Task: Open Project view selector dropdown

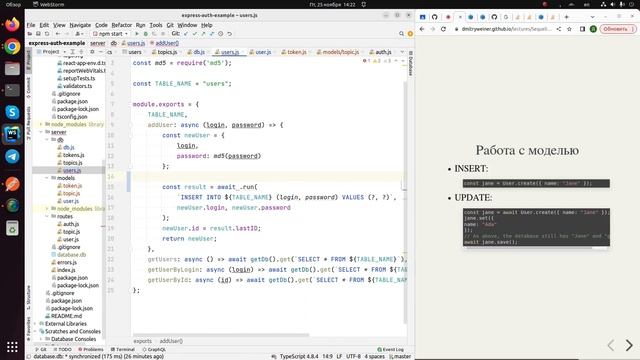Action: pos(51,52)
